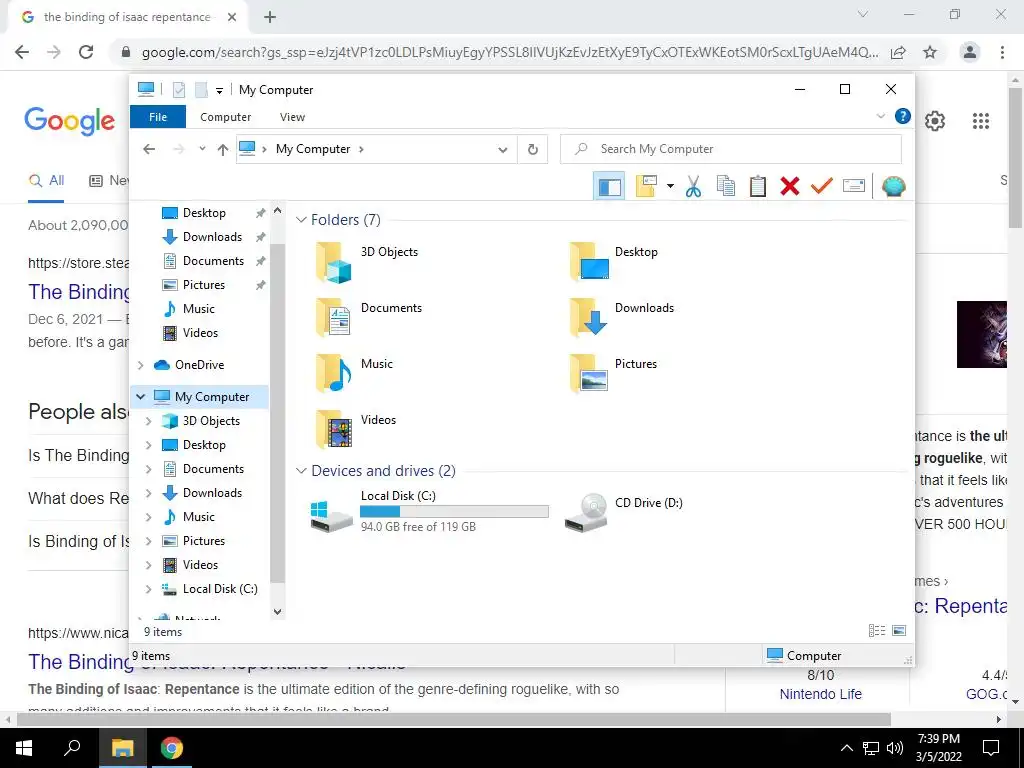Click the taskbar search magnifier
This screenshot has height=768, width=1024.
tap(72, 748)
